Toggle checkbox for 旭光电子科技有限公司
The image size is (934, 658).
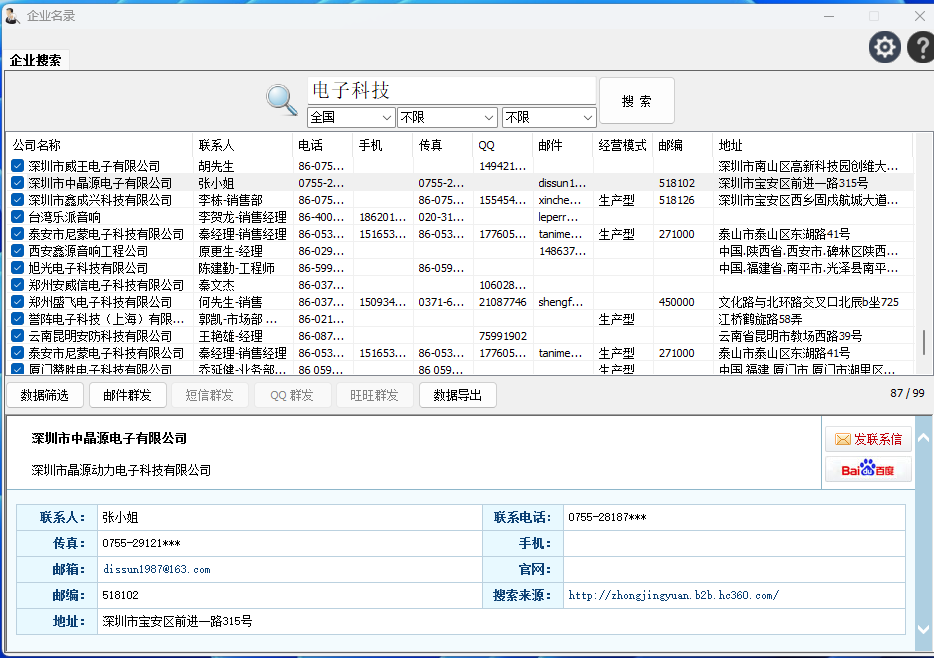tap(18, 268)
